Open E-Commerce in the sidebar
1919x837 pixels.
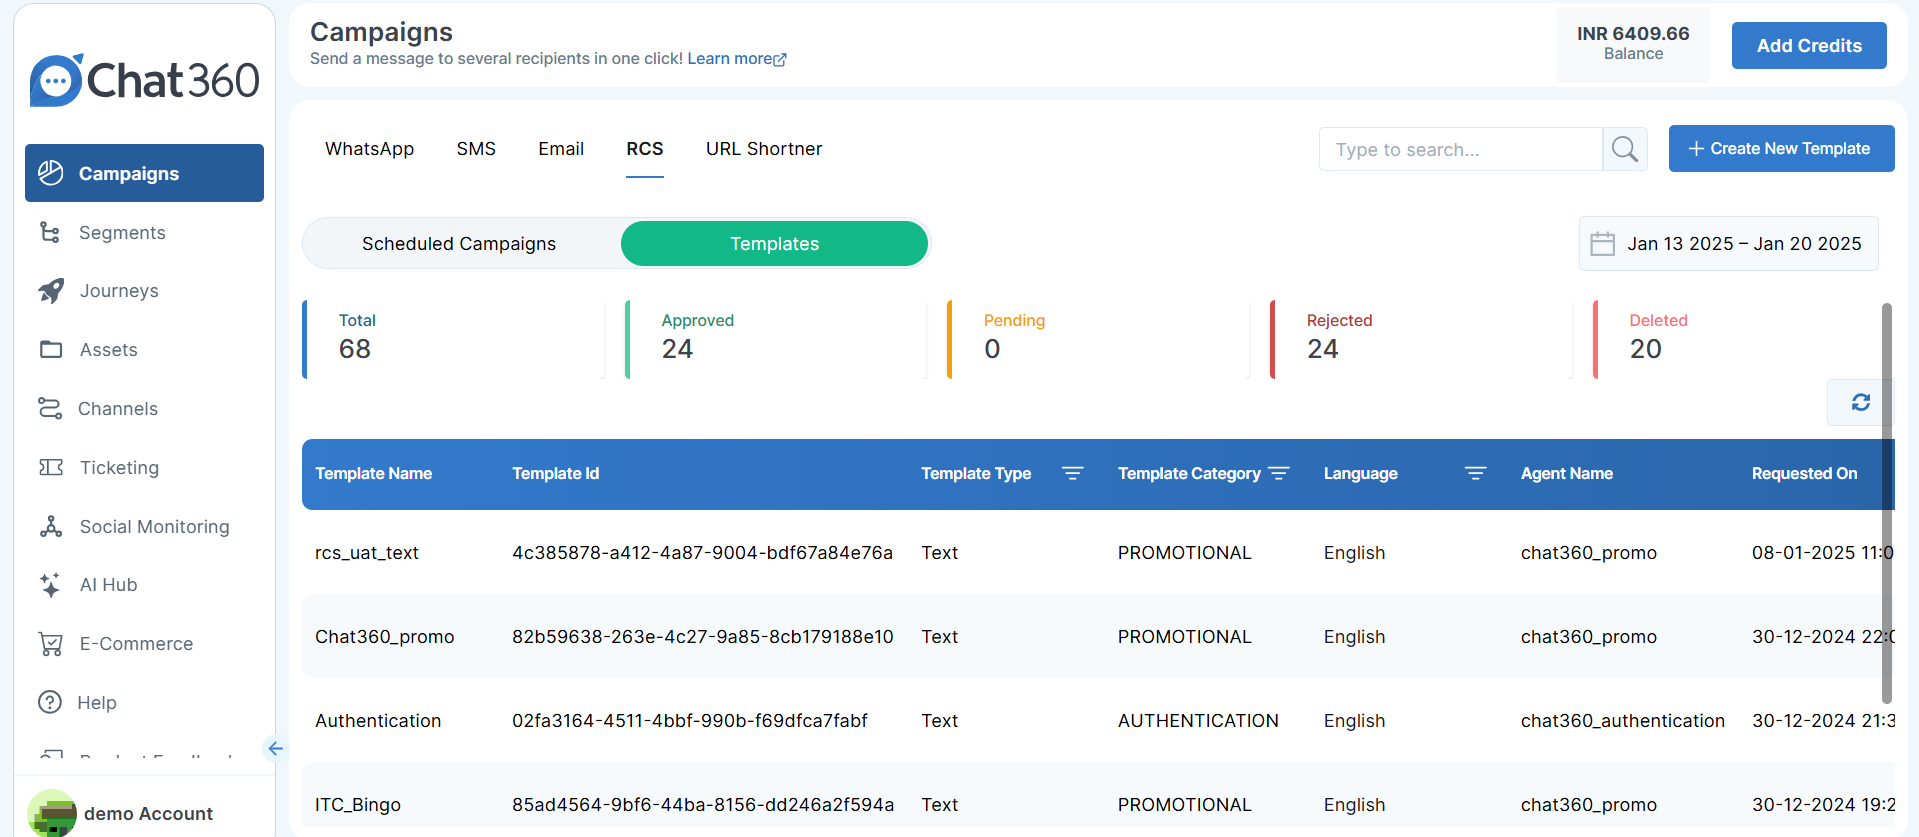coord(136,644)
